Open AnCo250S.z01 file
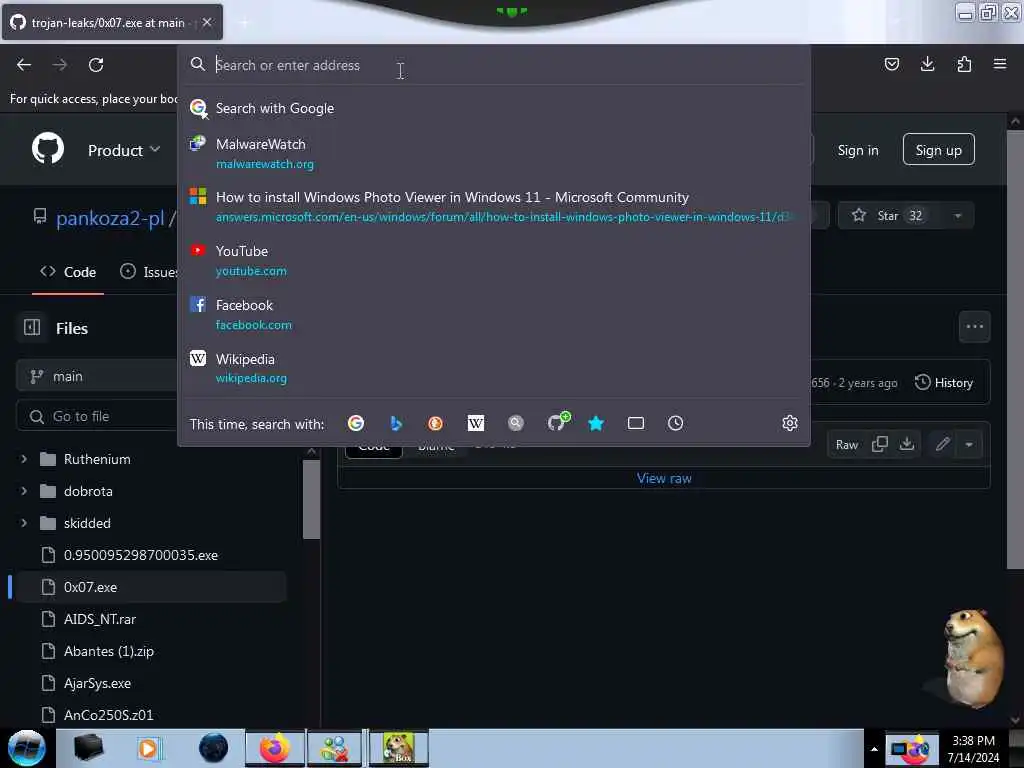 [108, 715]
